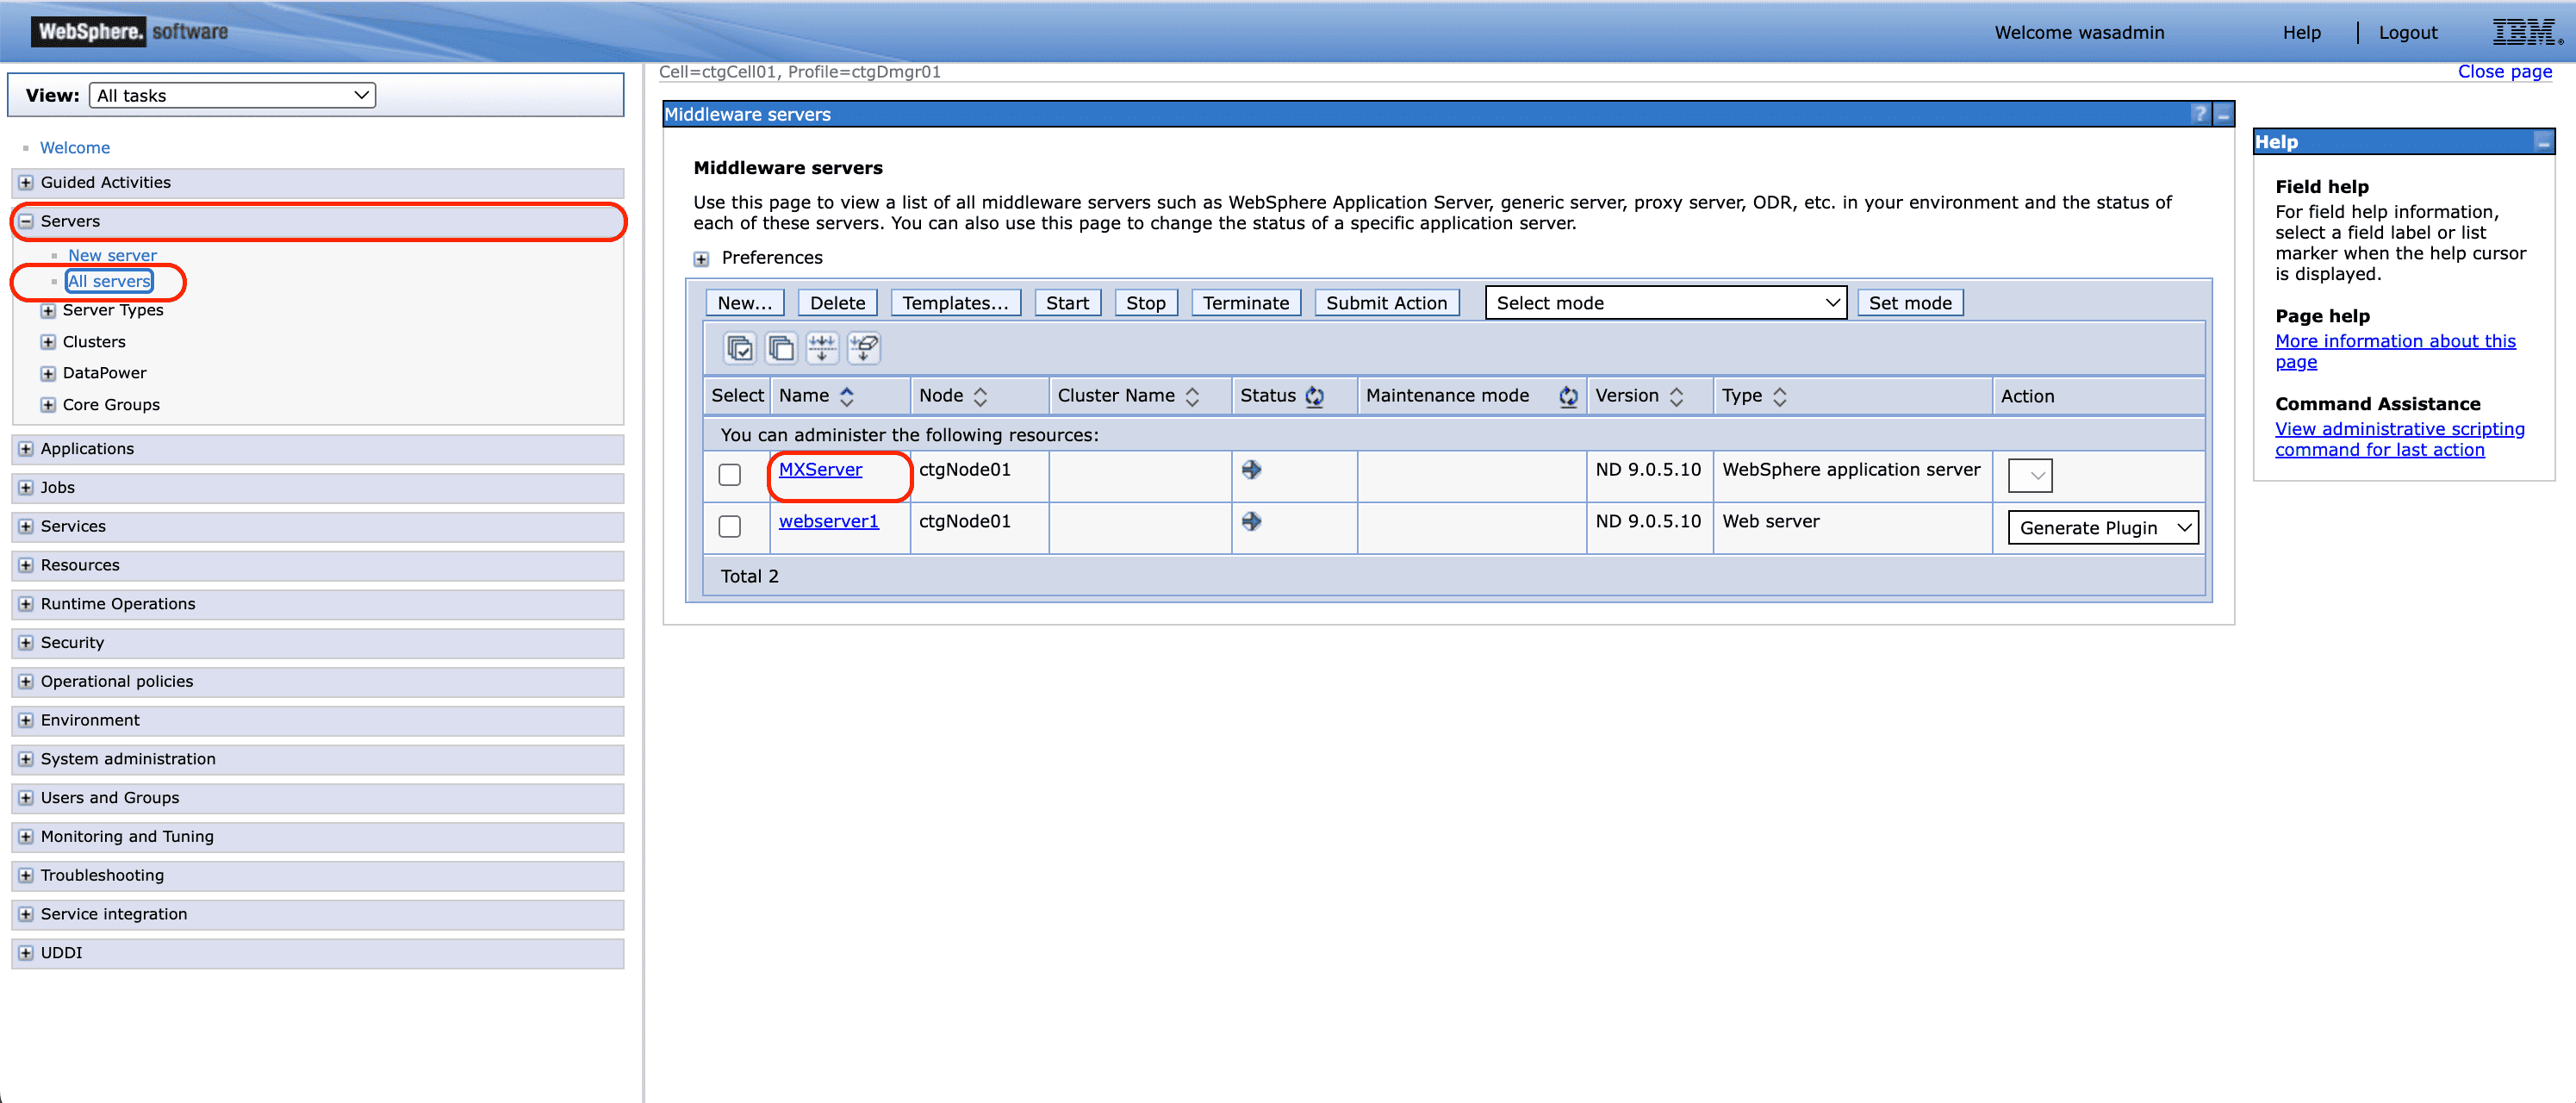Click the Deselect All Items icon

click(781, 348)
